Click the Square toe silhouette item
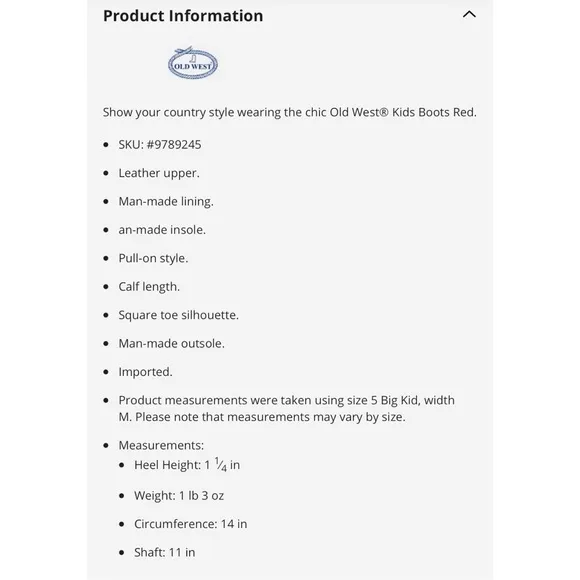This screenshot has width=580, height=580. [179, 315]
